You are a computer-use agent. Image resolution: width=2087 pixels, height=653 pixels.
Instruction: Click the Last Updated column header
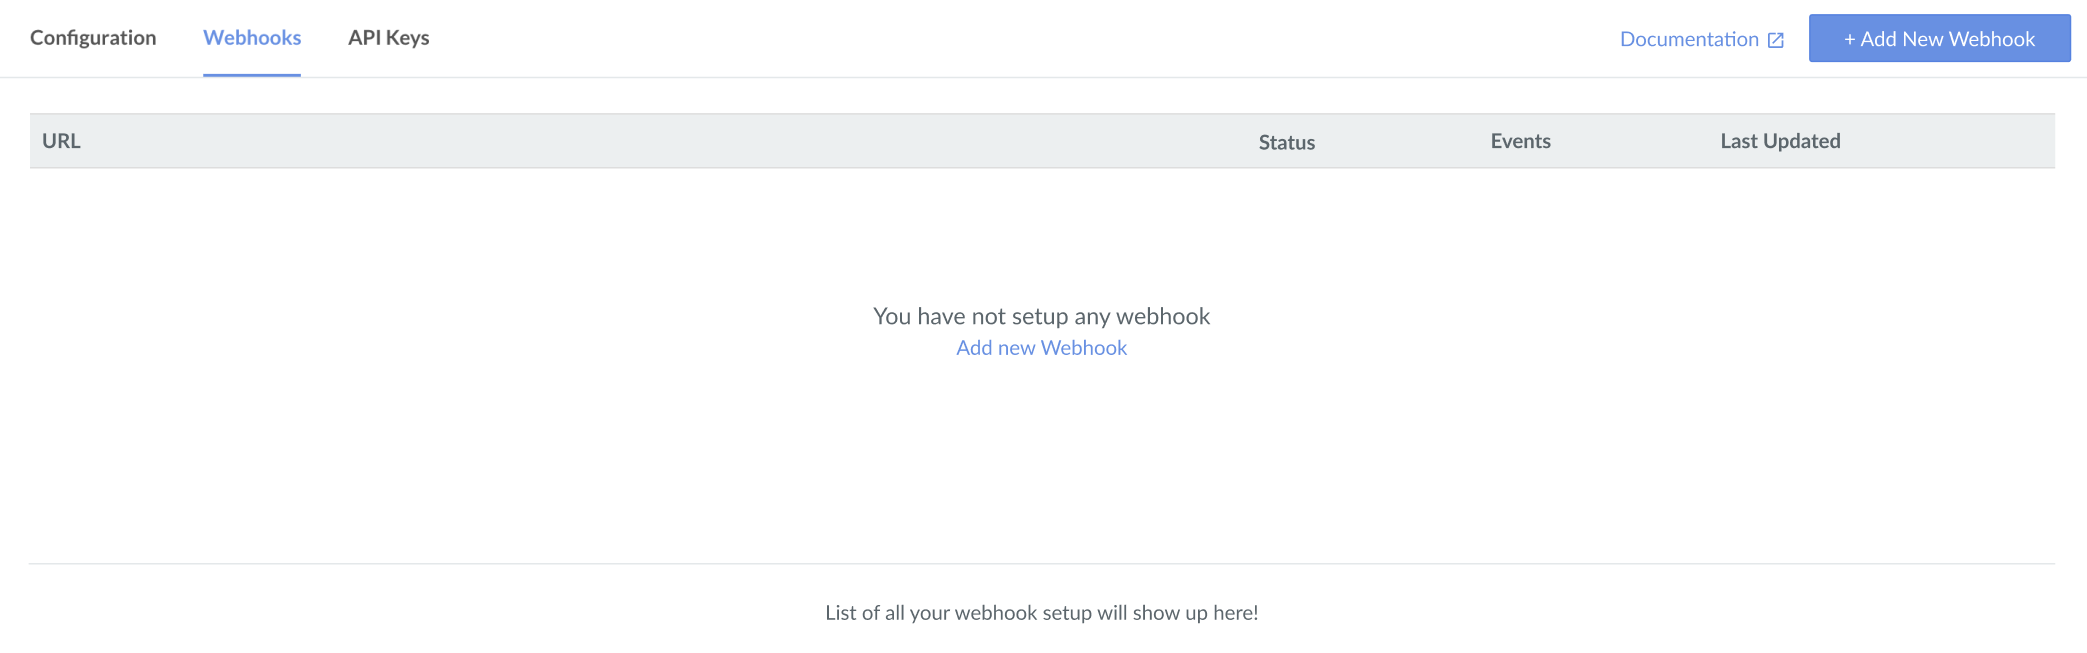tap(1780, 141)
